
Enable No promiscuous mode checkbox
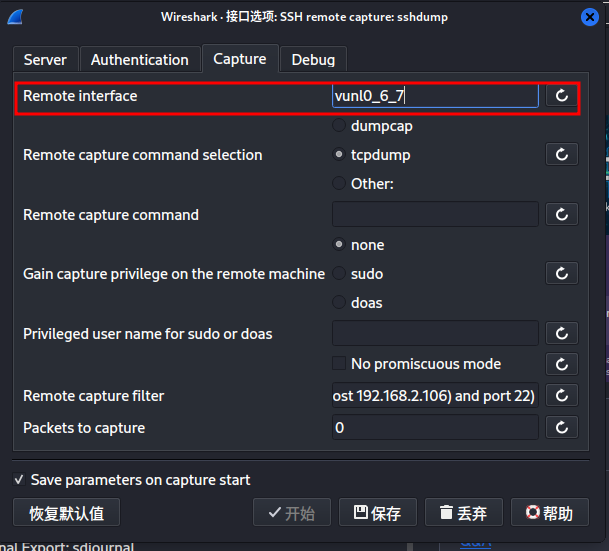tap(339, 363)
